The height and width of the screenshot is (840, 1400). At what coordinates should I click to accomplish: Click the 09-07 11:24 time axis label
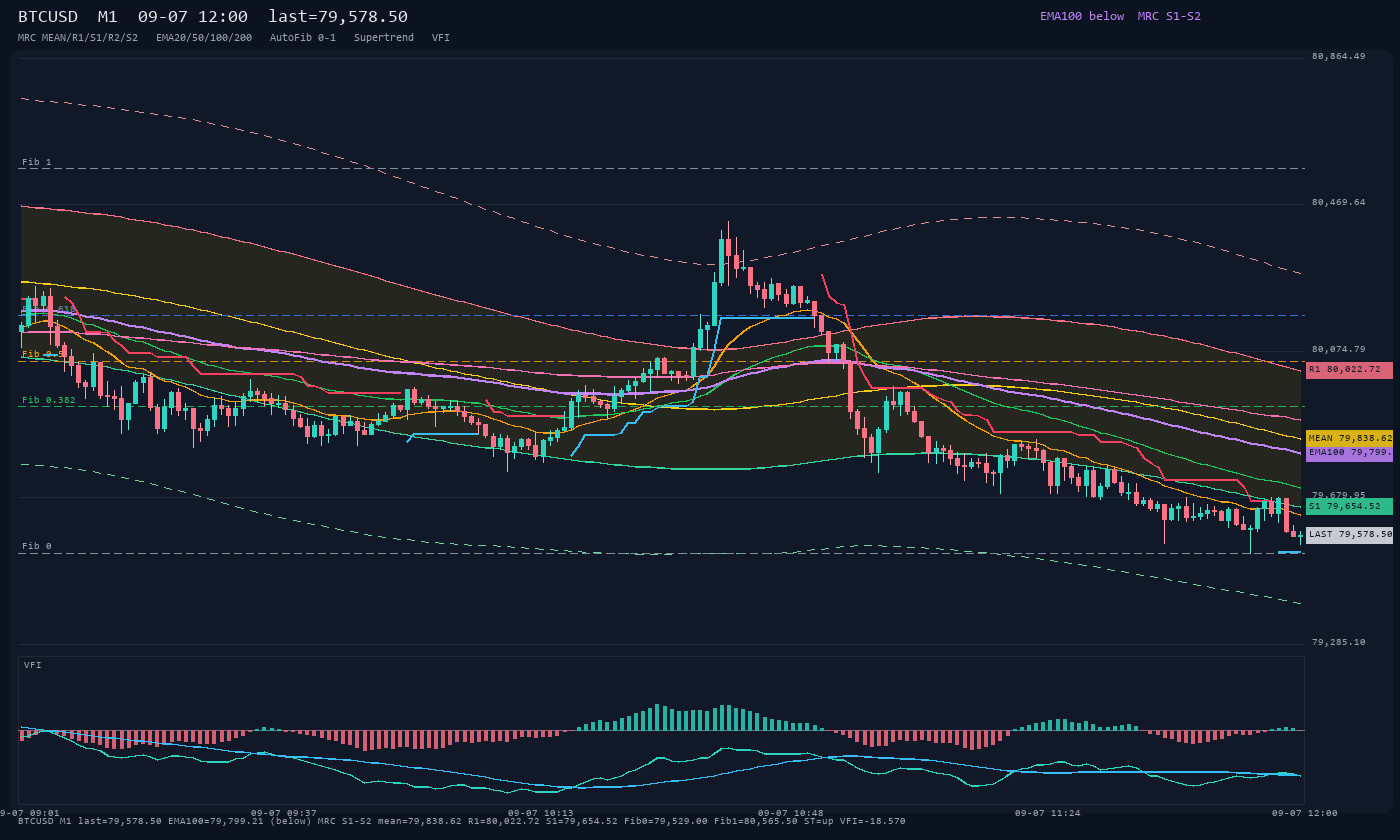[x=1048, y=813]
